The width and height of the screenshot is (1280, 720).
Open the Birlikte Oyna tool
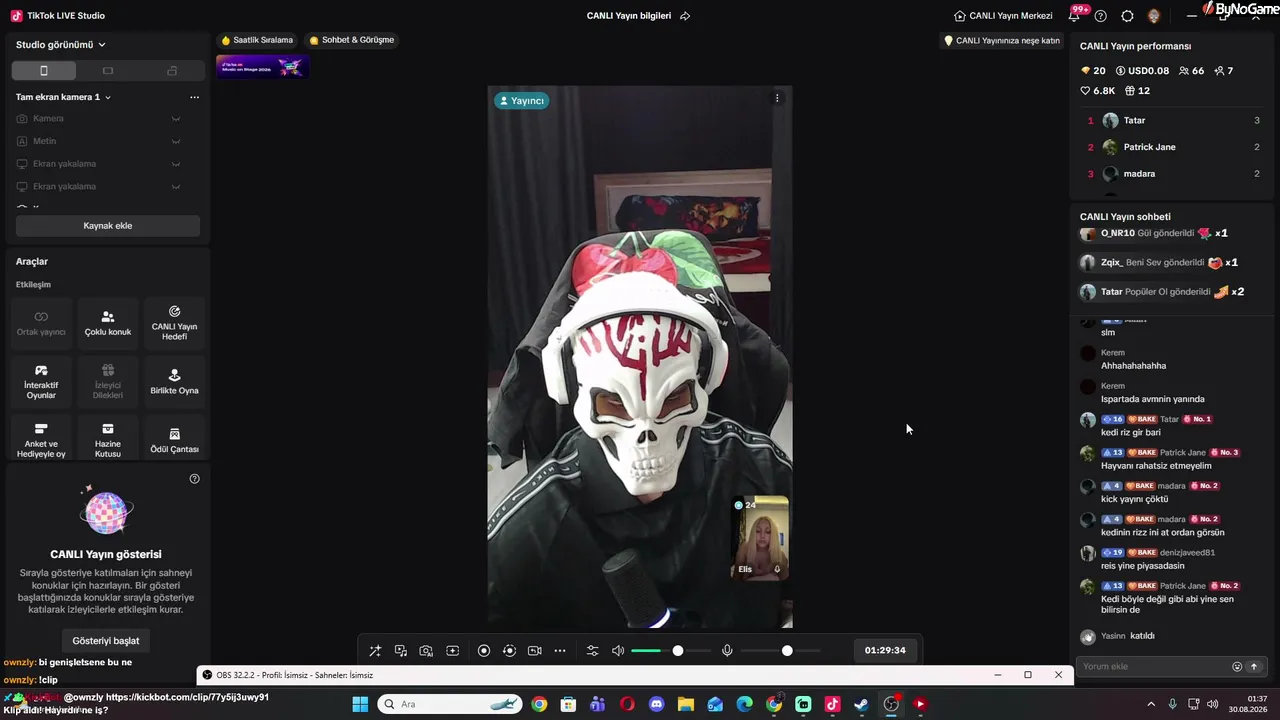click(x=174, y=381)
